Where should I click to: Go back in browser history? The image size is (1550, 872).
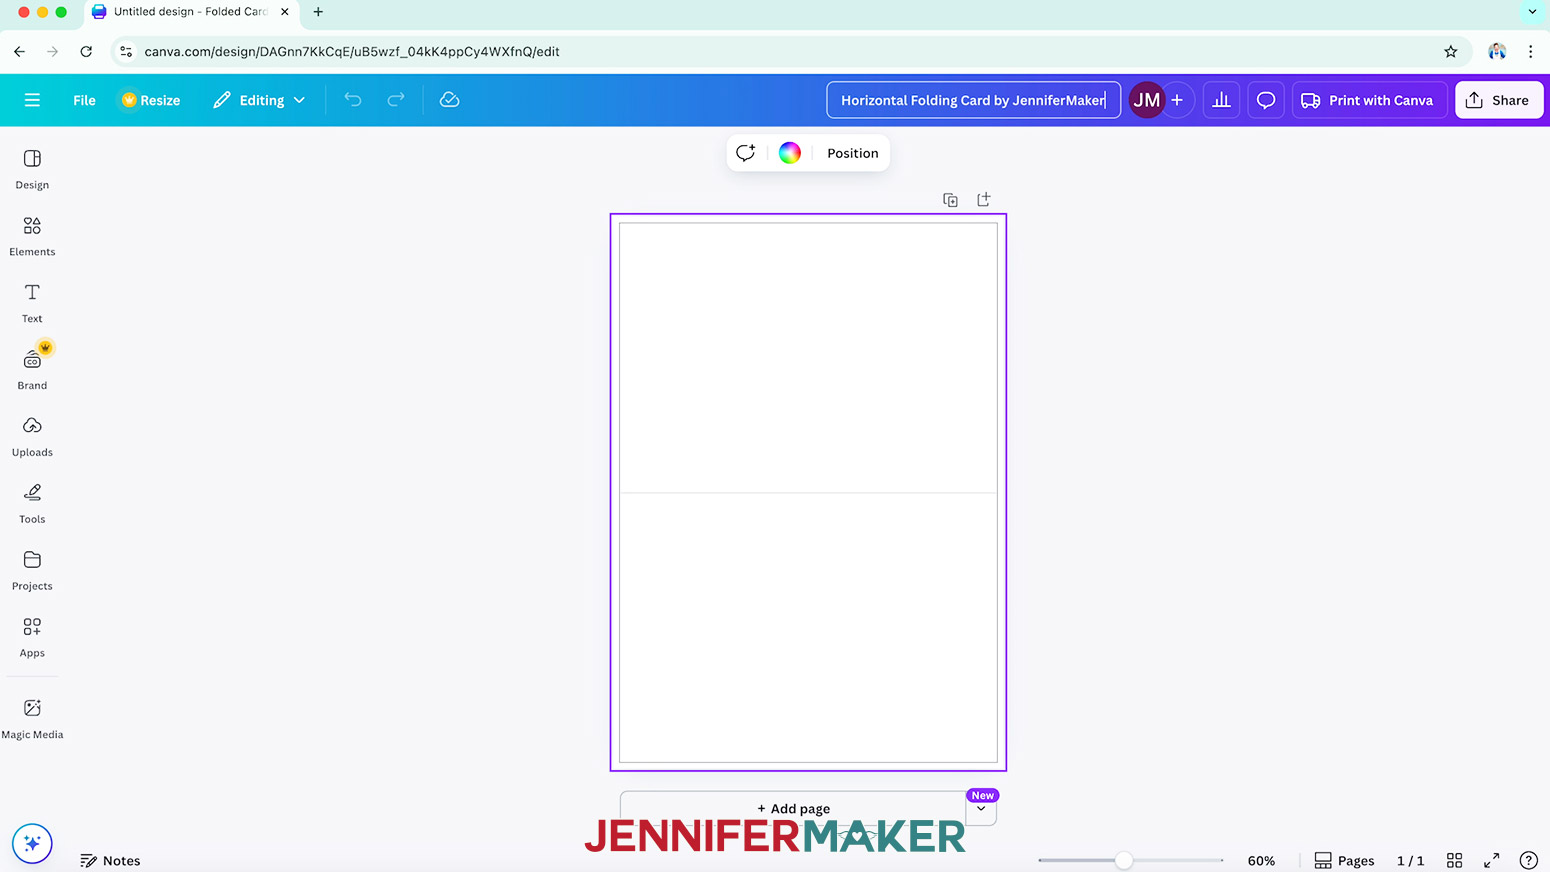[x=20, y=51]
